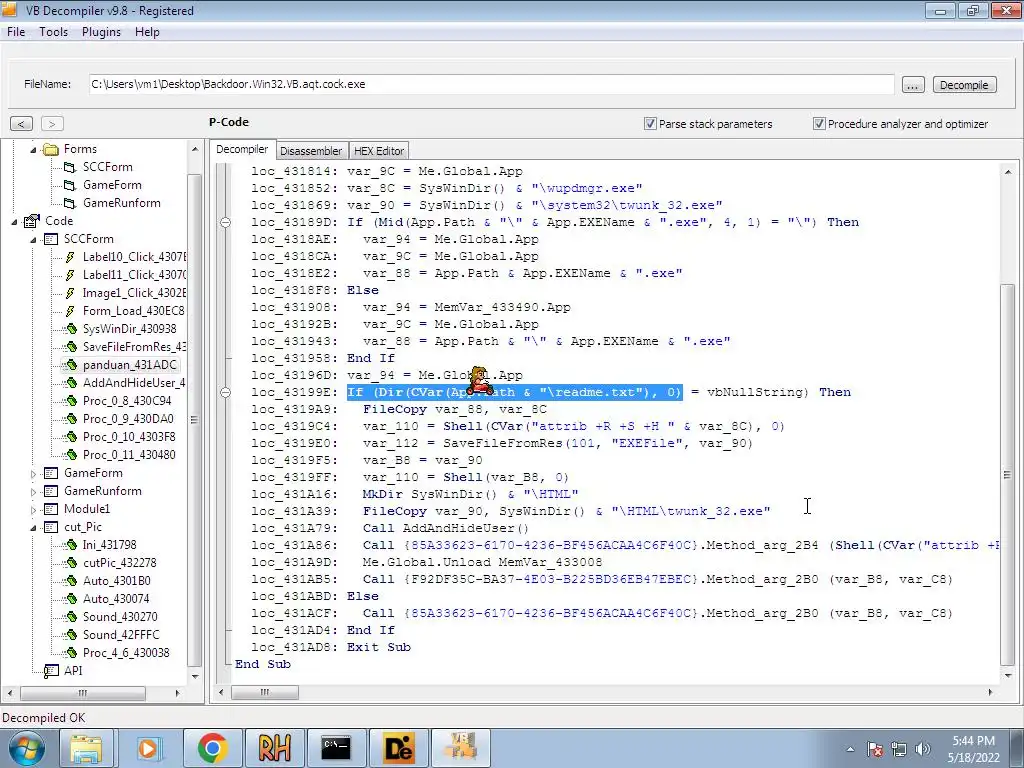The image size is (1024, 768).
Task: Select Auto_4301B0 in the tree
Action: (116, 581)
